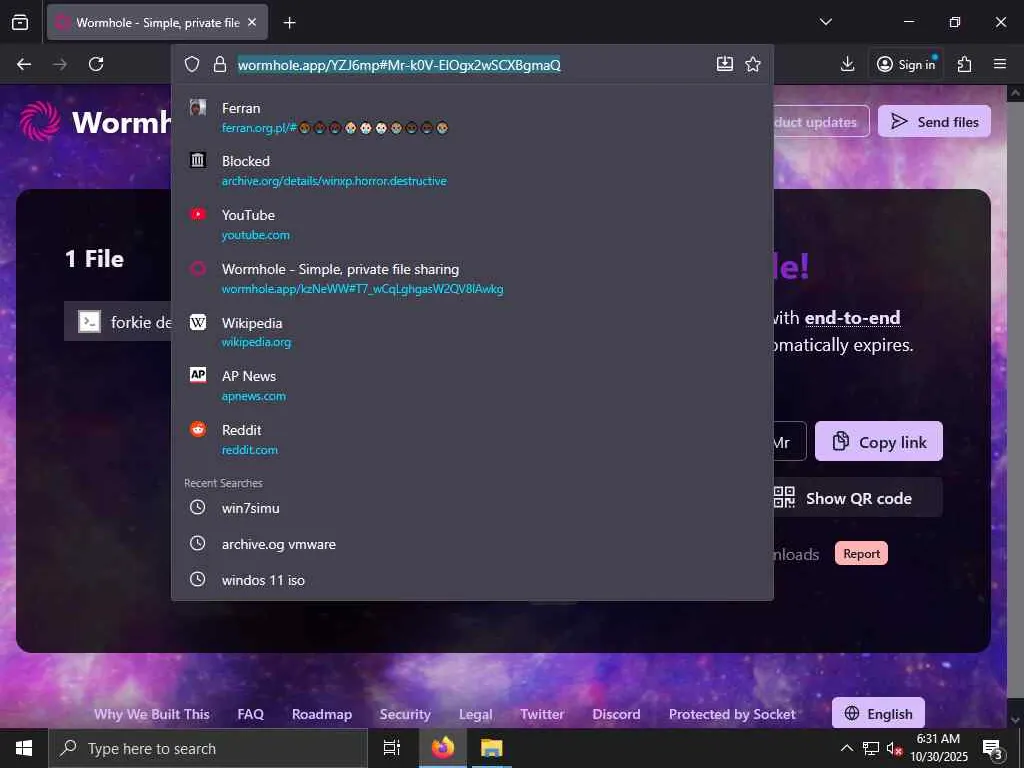Click the Copy link button
This screenshot has width=1024, height=768.
(x=878, y=441)
